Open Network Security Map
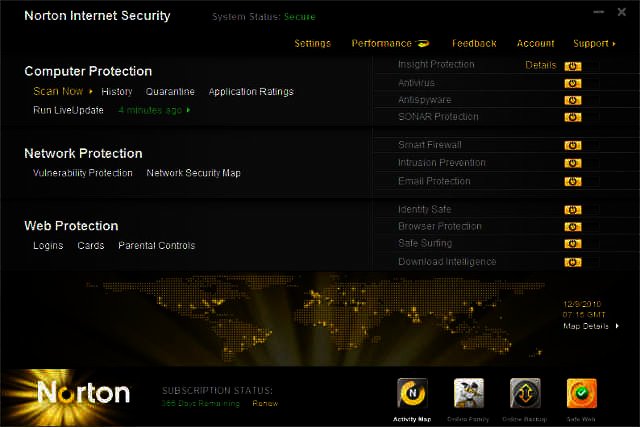 click(193, 173)
